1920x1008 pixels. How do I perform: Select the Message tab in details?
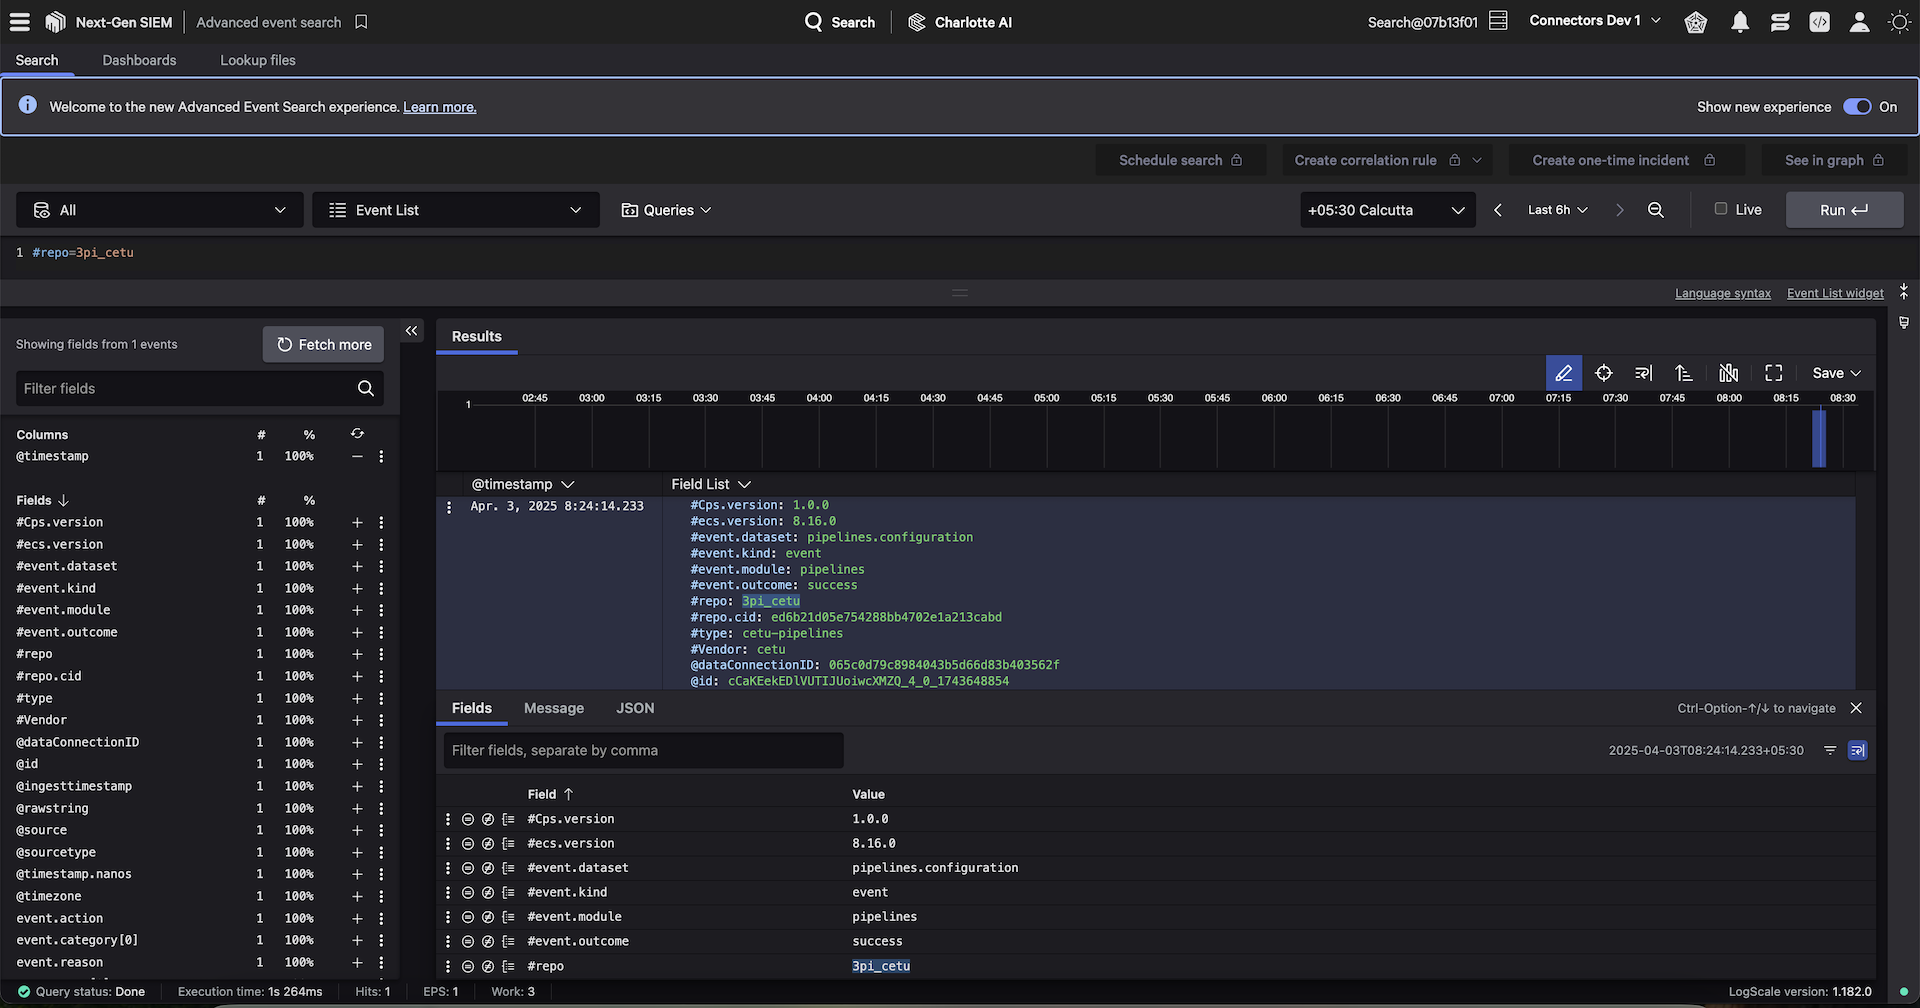554,708
